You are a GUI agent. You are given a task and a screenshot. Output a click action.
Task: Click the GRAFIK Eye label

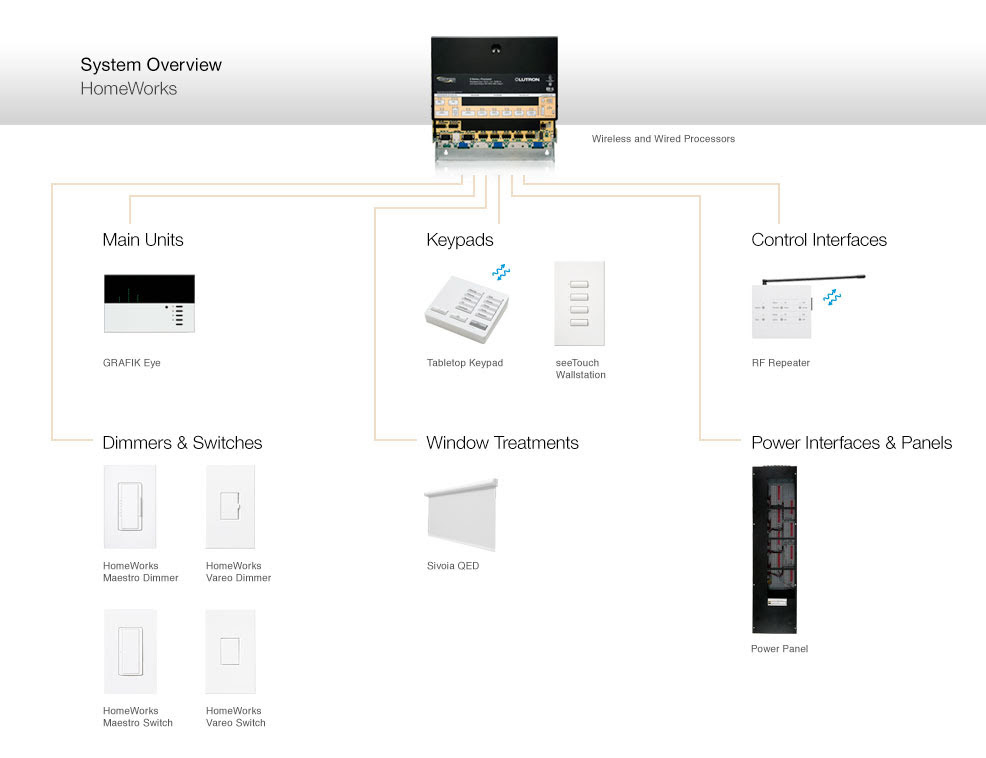(x=131, y=363)
